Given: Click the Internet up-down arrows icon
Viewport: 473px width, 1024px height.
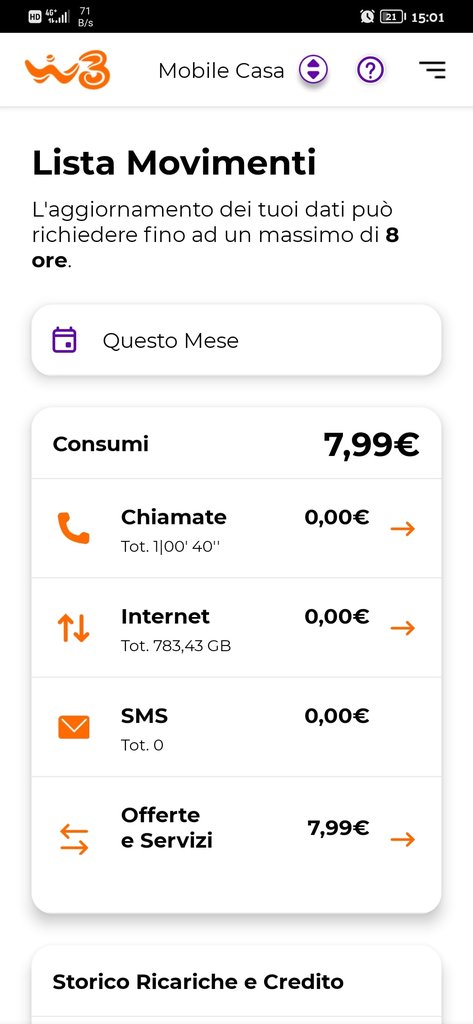Looking at the screenshot, I should coord(73,628).
